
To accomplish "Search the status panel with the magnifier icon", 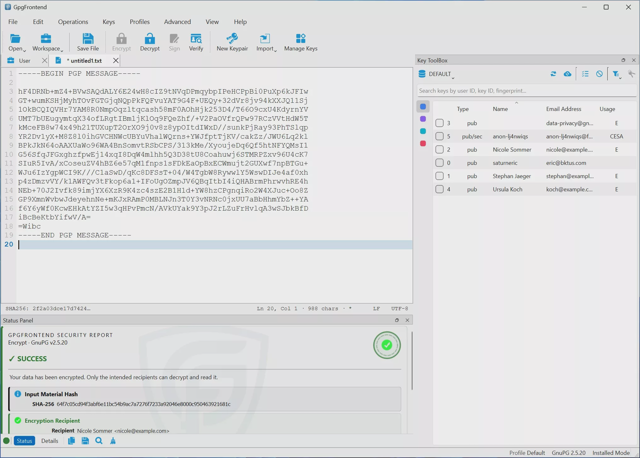I will [x=99, y=441].
